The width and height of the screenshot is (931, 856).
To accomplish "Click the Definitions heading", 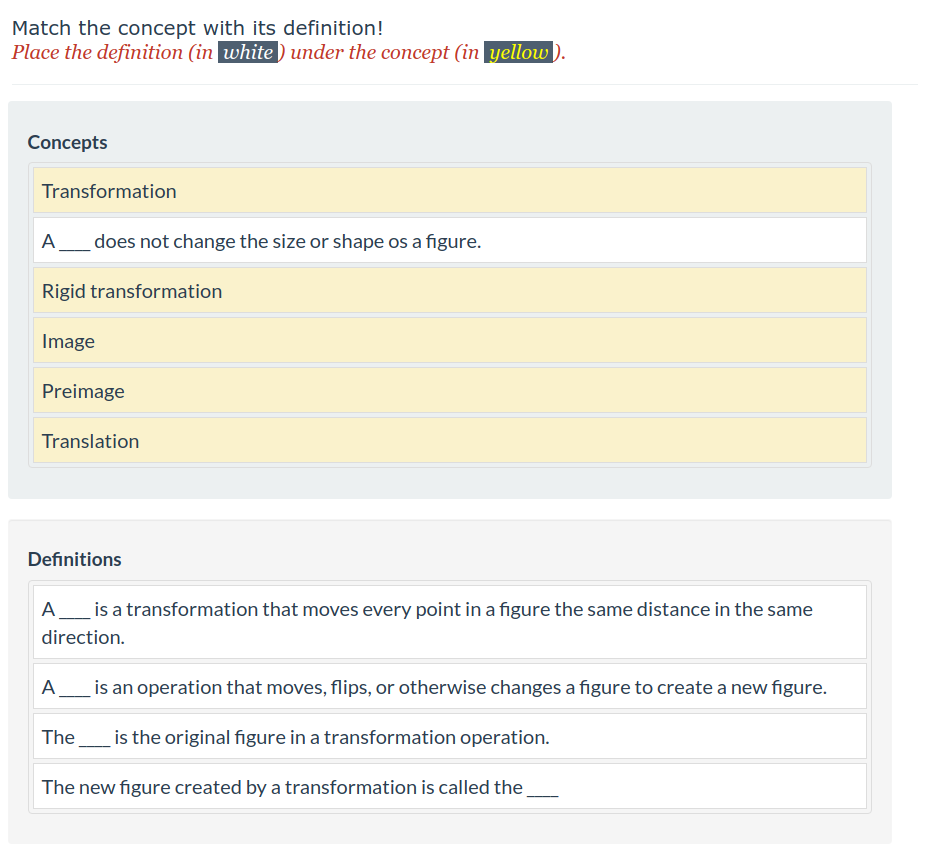I will [75, 559].
